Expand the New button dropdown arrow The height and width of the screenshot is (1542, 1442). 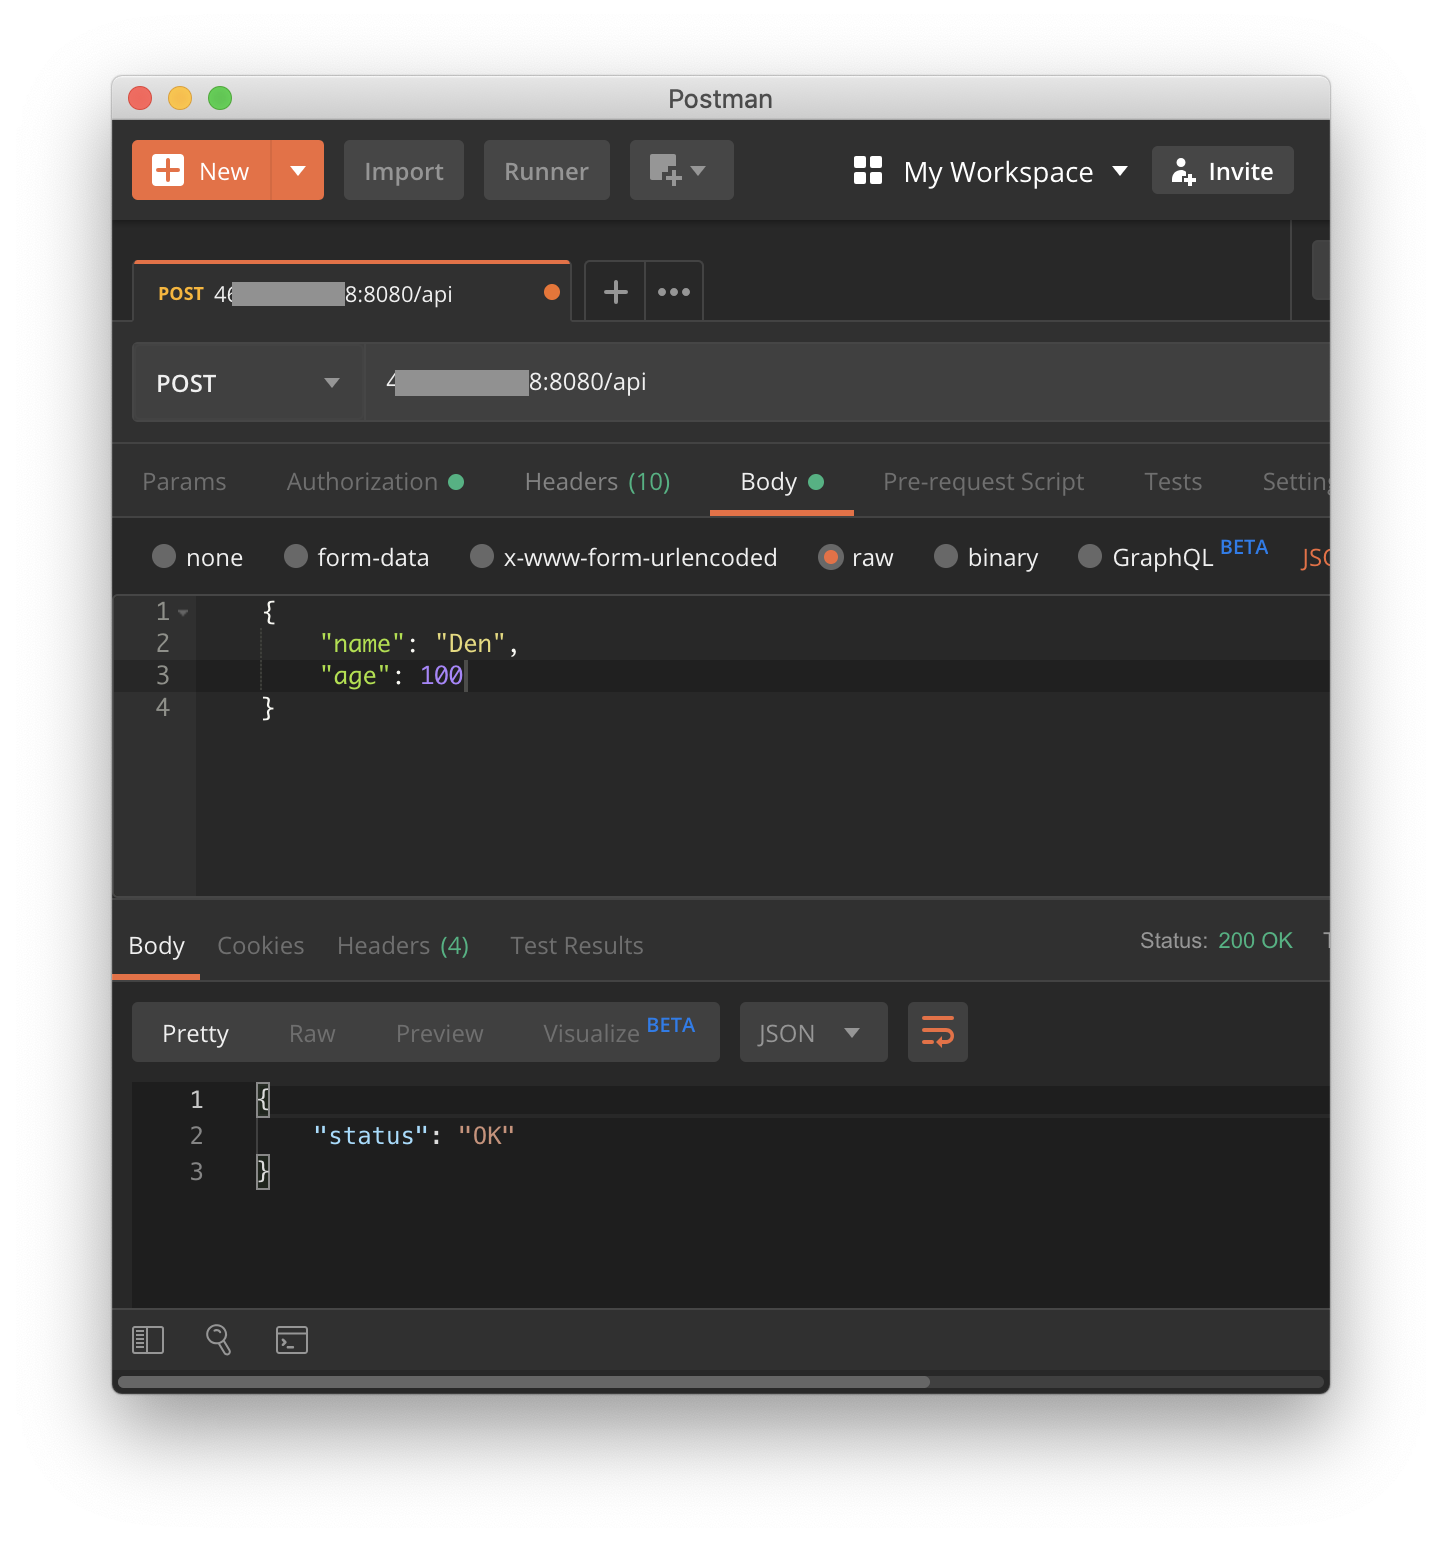(298, 170)
